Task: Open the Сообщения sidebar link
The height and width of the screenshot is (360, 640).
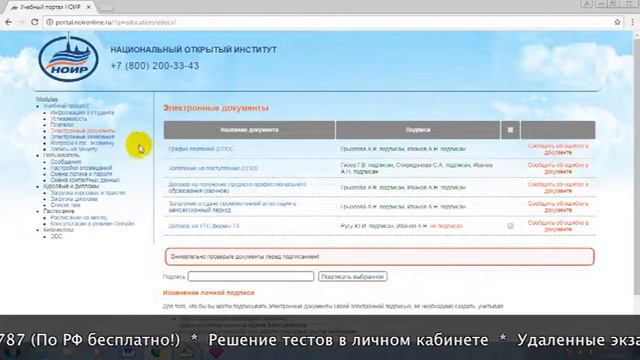Action: [66, 162]
